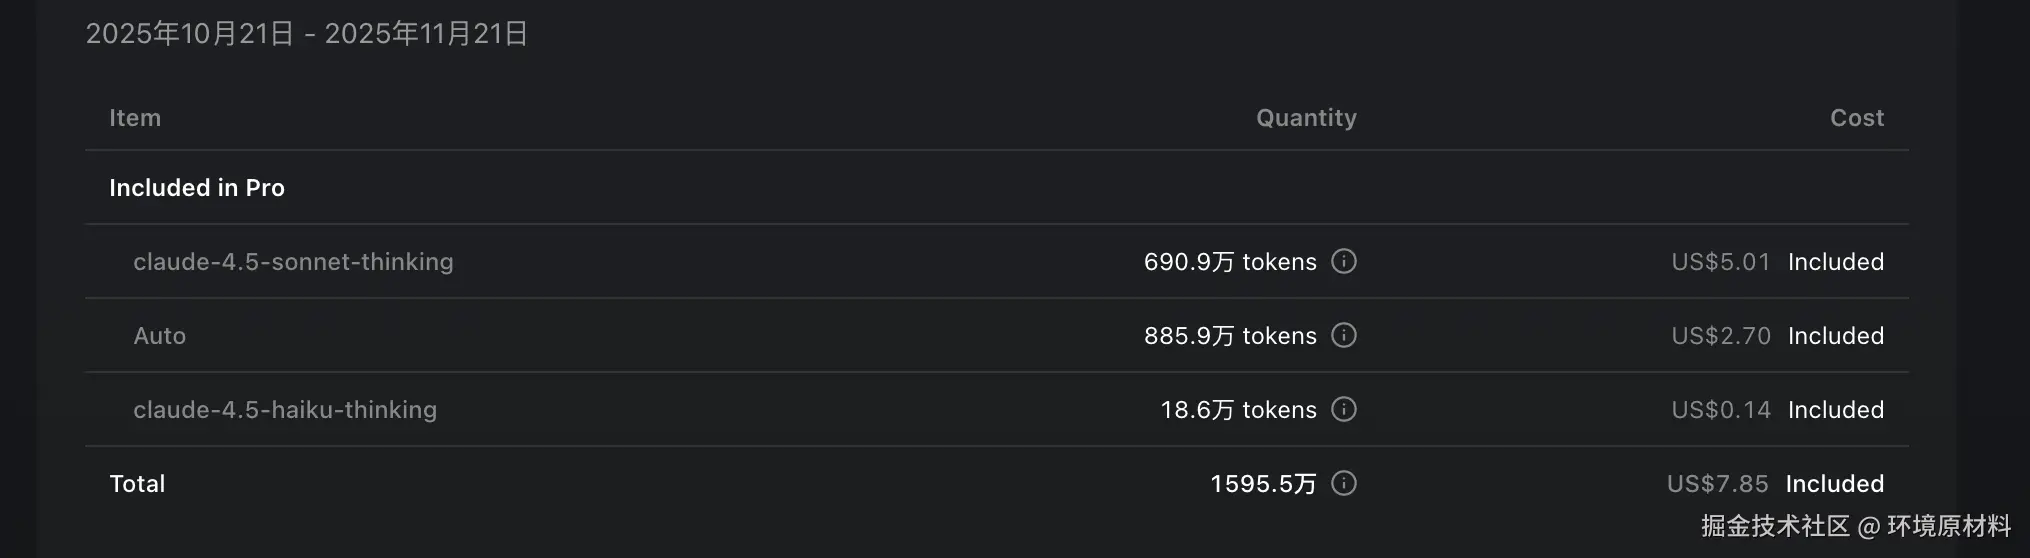
Task: Click the Auto model row label
Action: pos(160,336)
